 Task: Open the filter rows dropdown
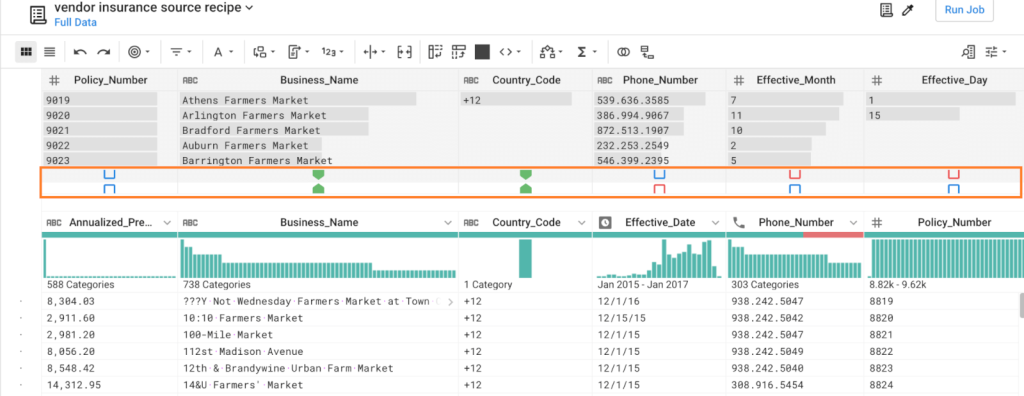click(x=181, y=52)
